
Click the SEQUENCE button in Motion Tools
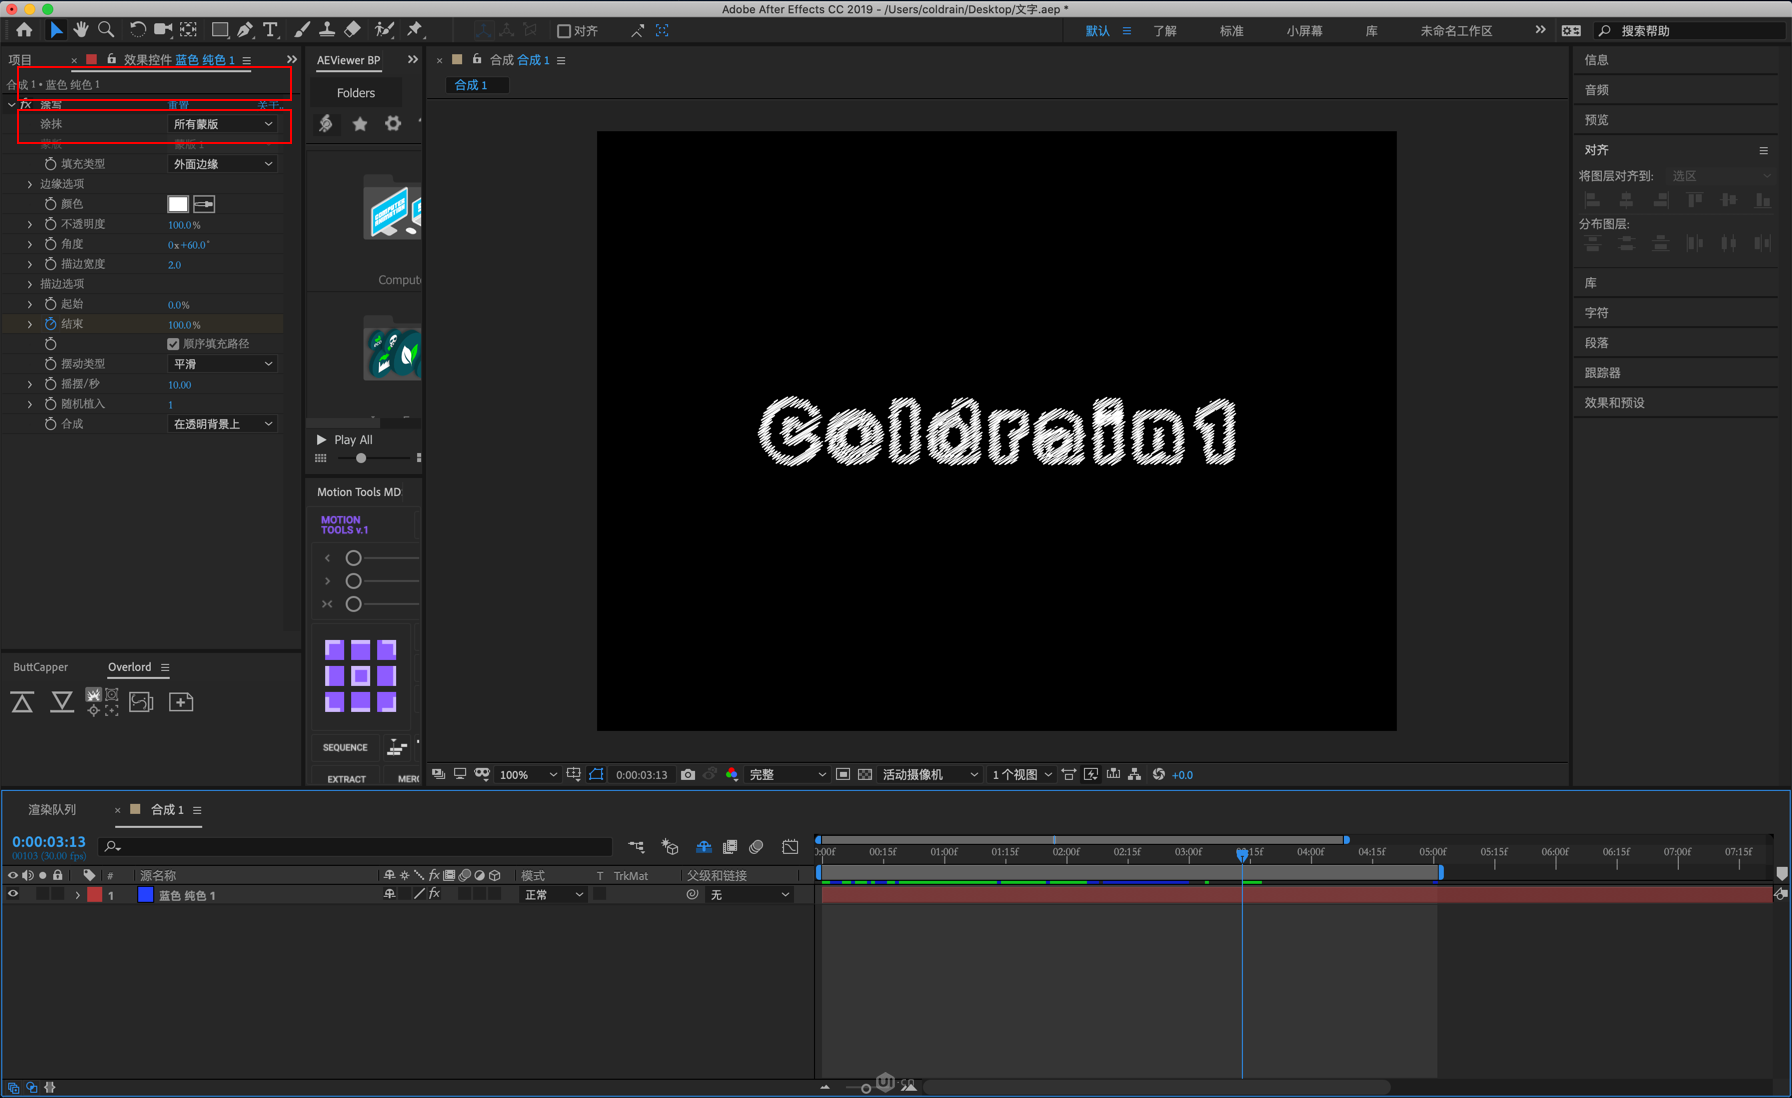pos(345,747)
